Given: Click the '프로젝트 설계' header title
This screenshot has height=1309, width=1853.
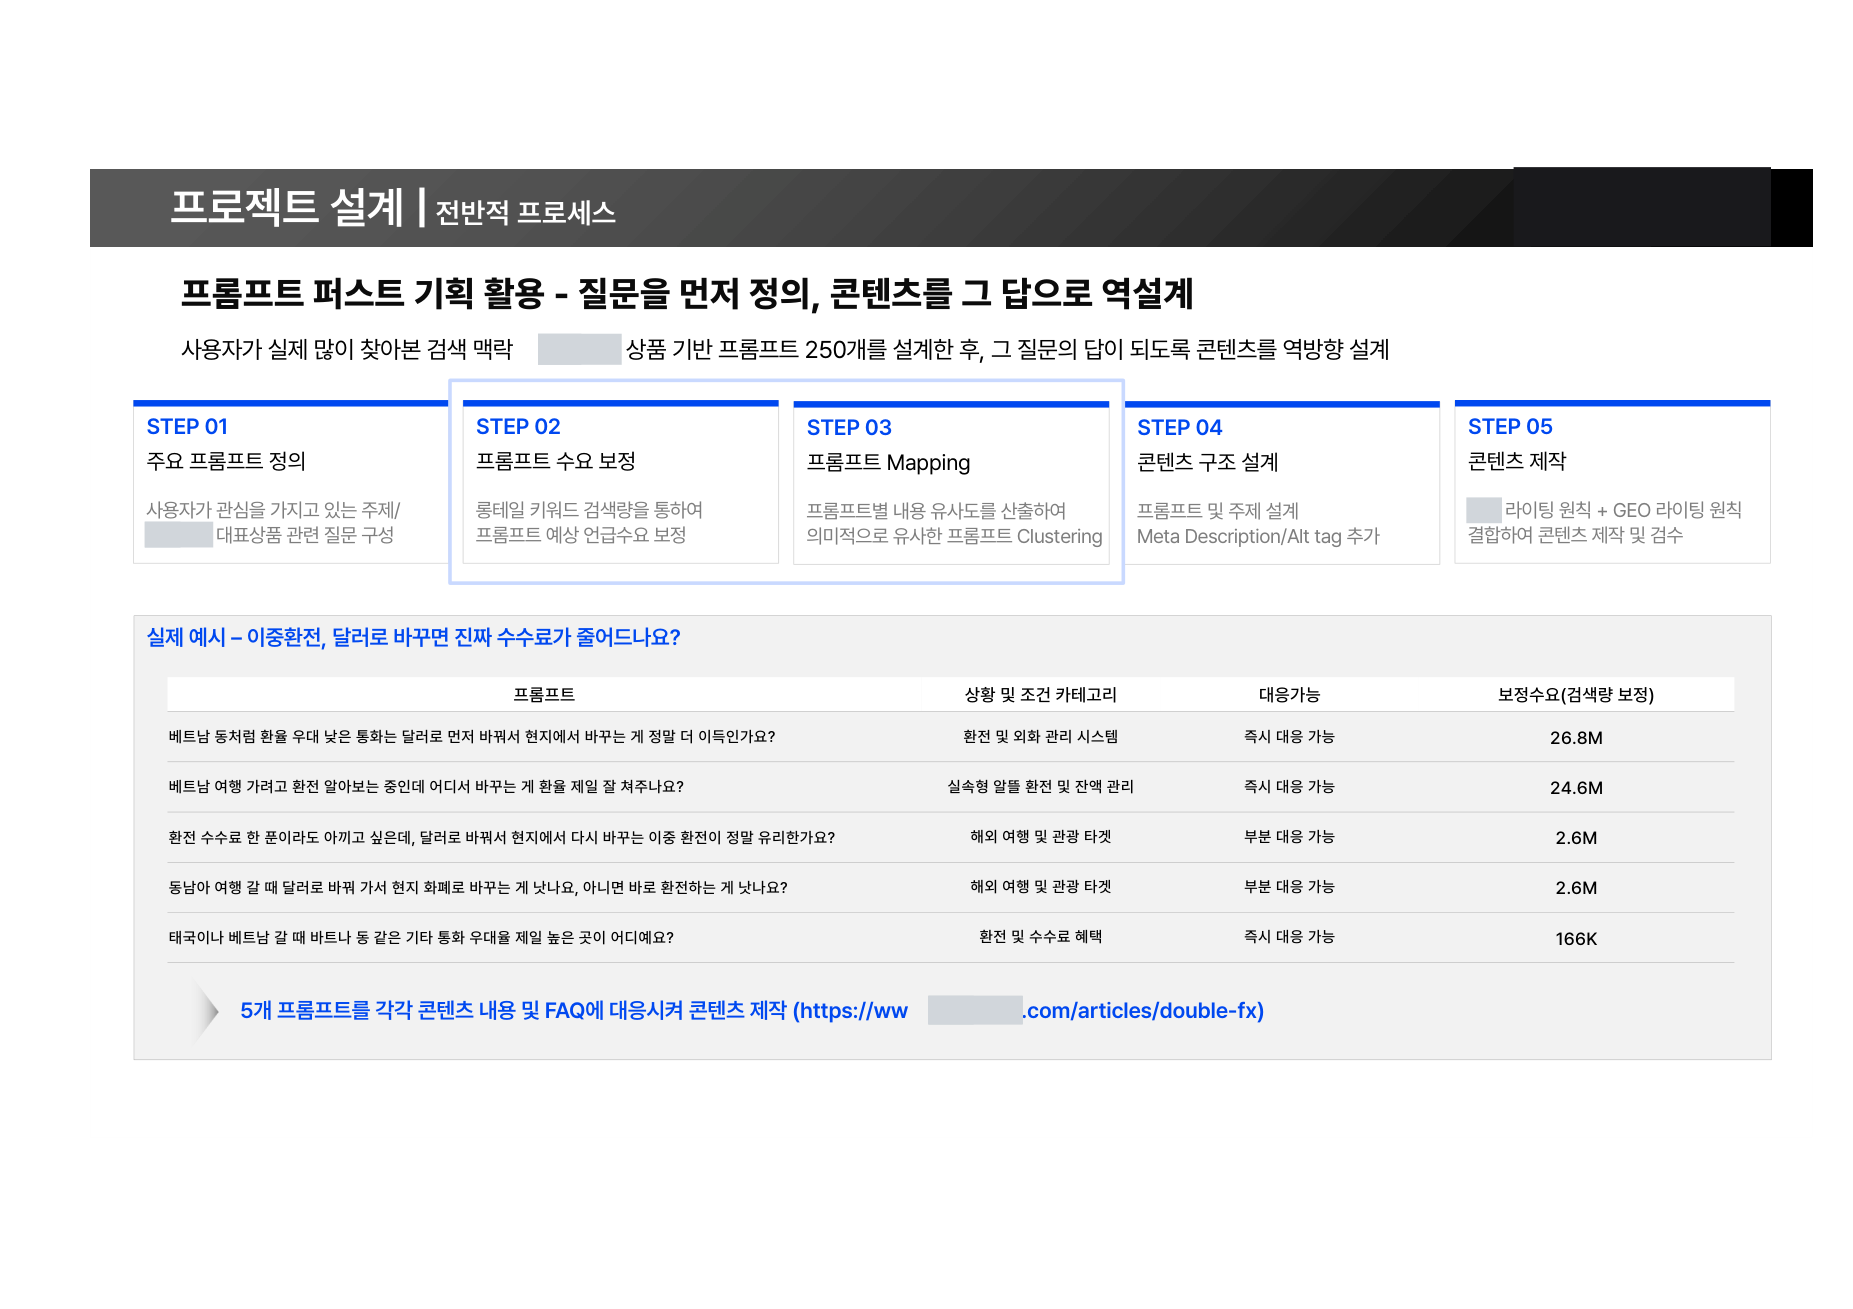Looking at the screenshot, I should 287,207.
